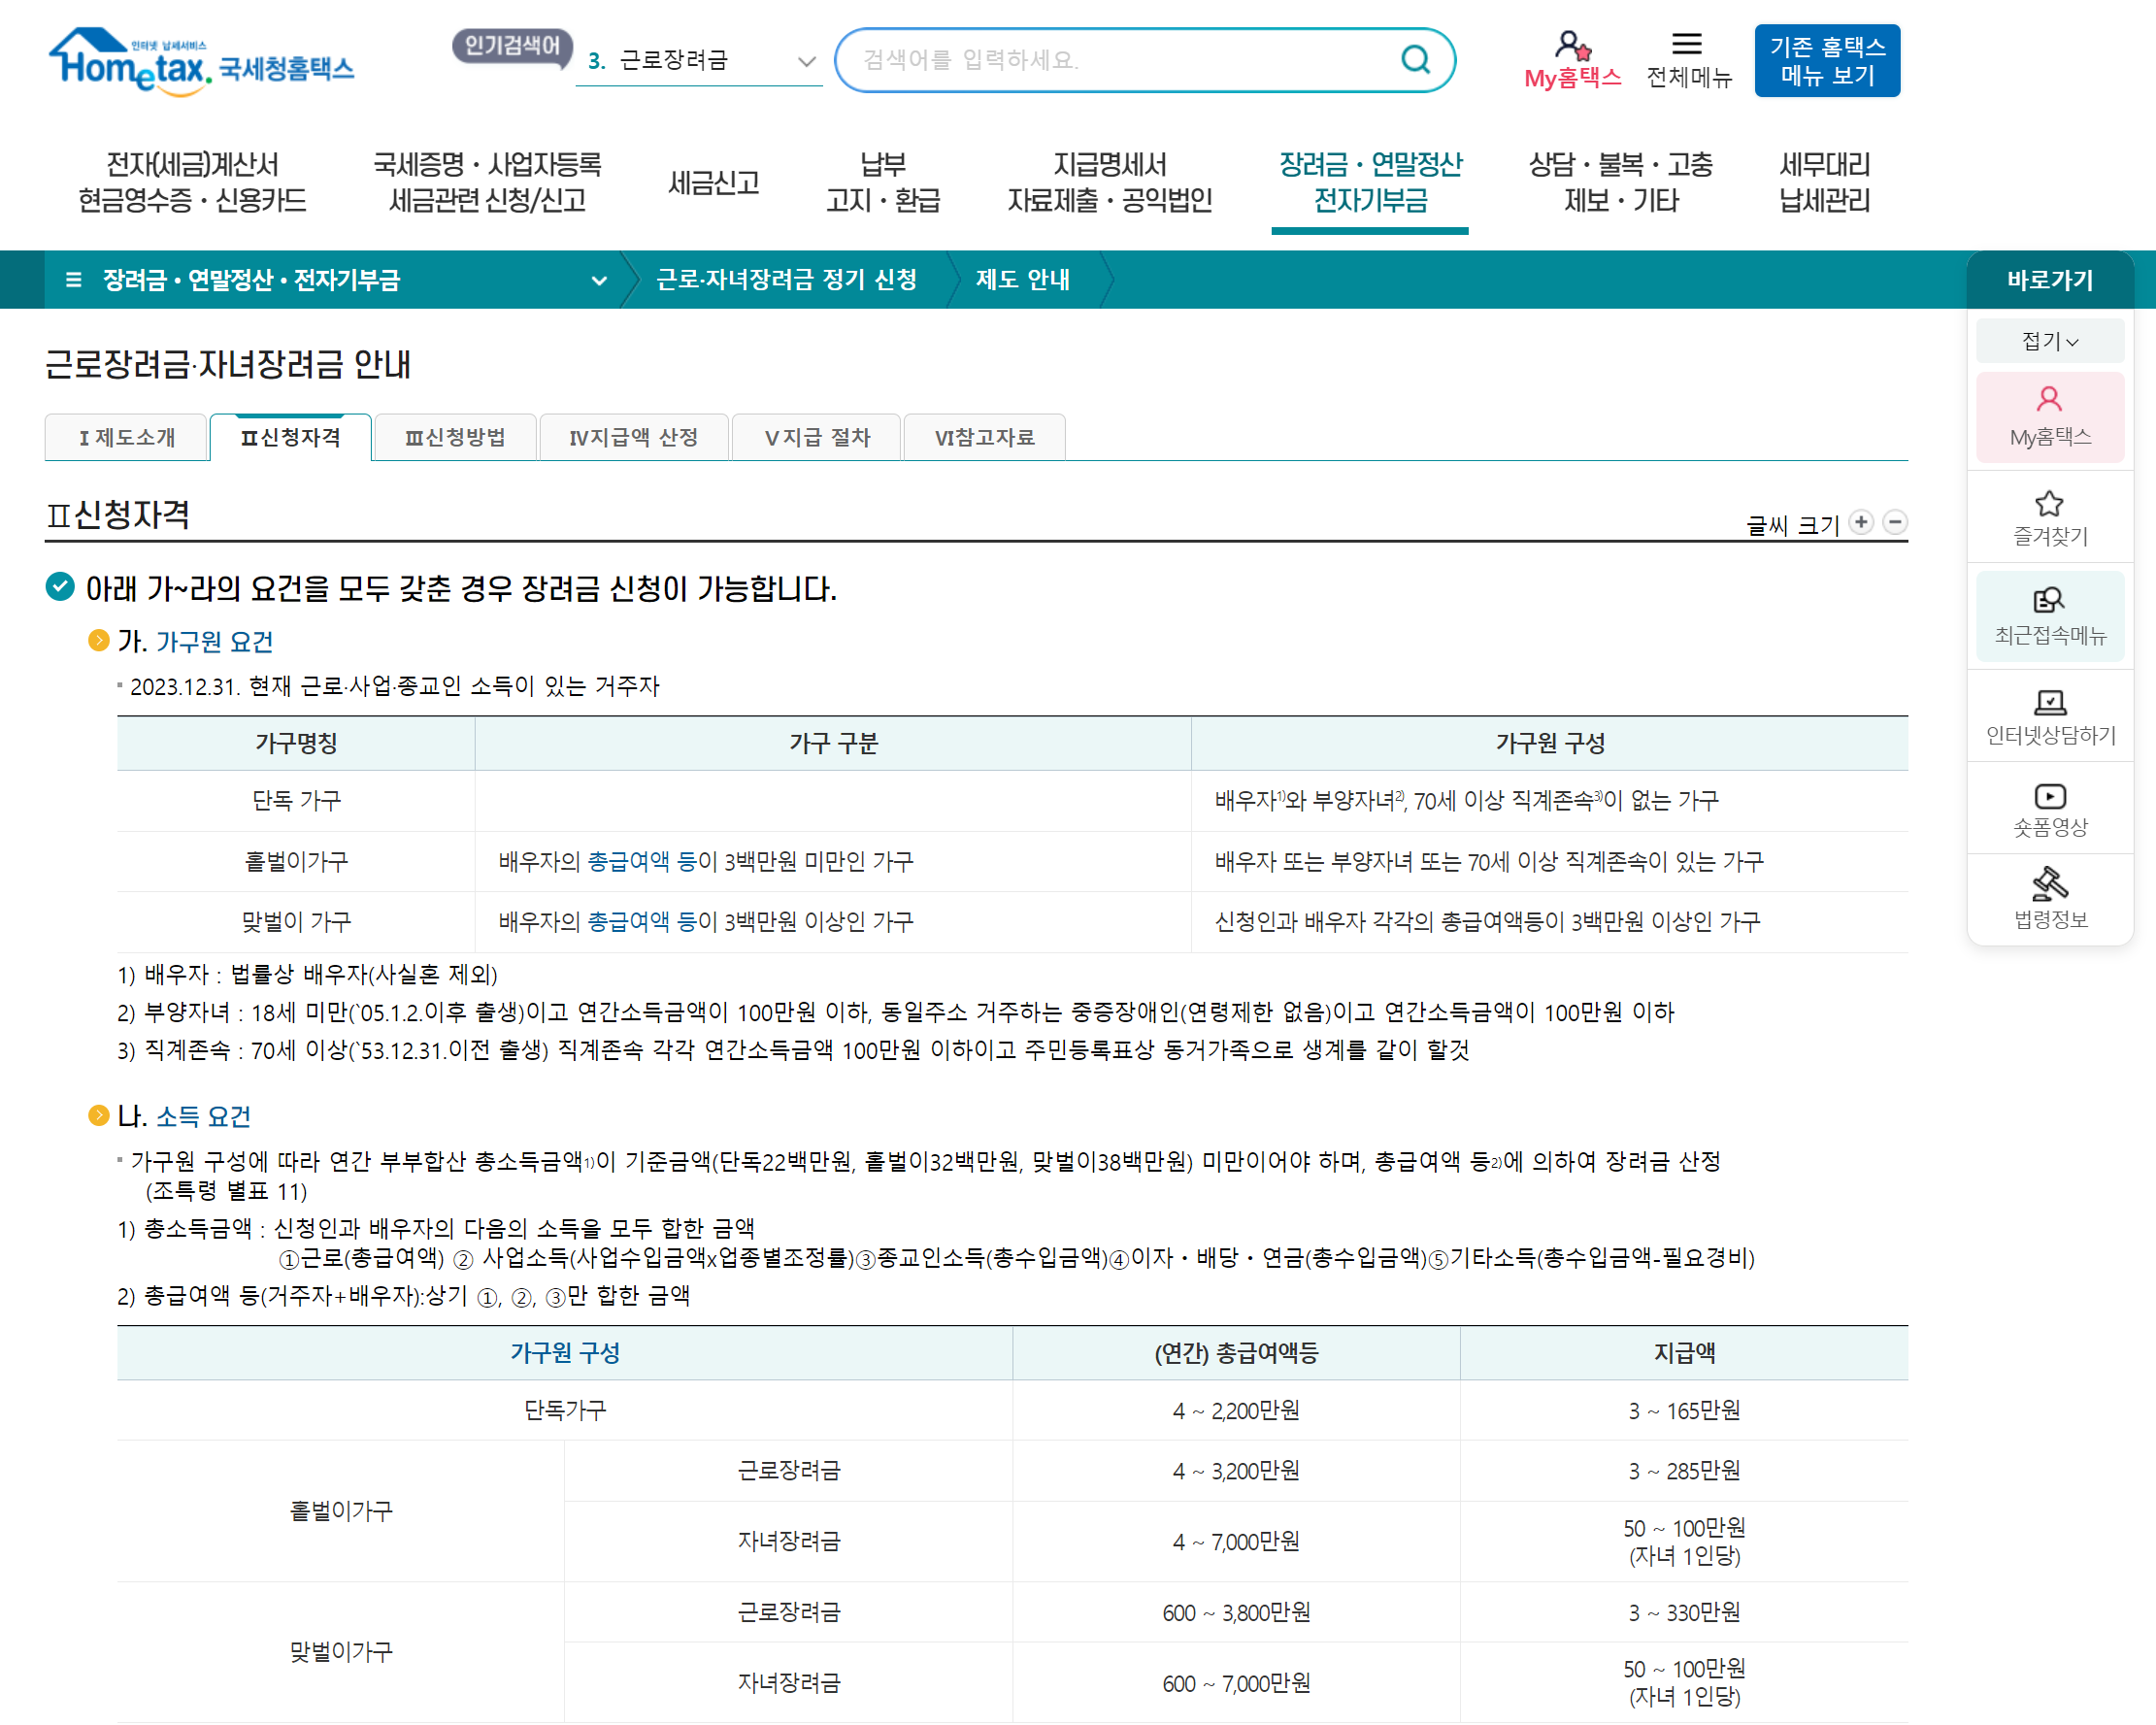Expand the 장려금·연말정산·전자기부금 breadcrumb dropdown
Screen dimensions: 2156x1725
pyautogui.click(x=599, y=280)
